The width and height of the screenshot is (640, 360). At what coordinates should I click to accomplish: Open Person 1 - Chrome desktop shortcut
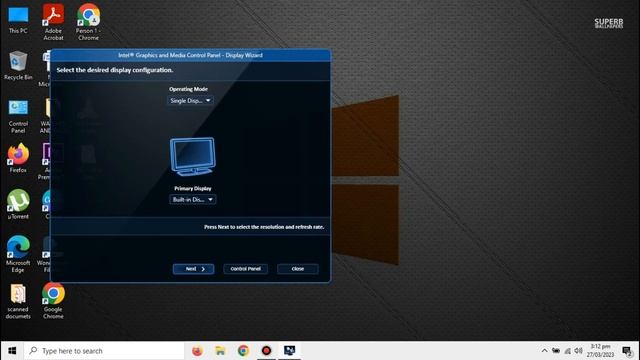point(89,22)
